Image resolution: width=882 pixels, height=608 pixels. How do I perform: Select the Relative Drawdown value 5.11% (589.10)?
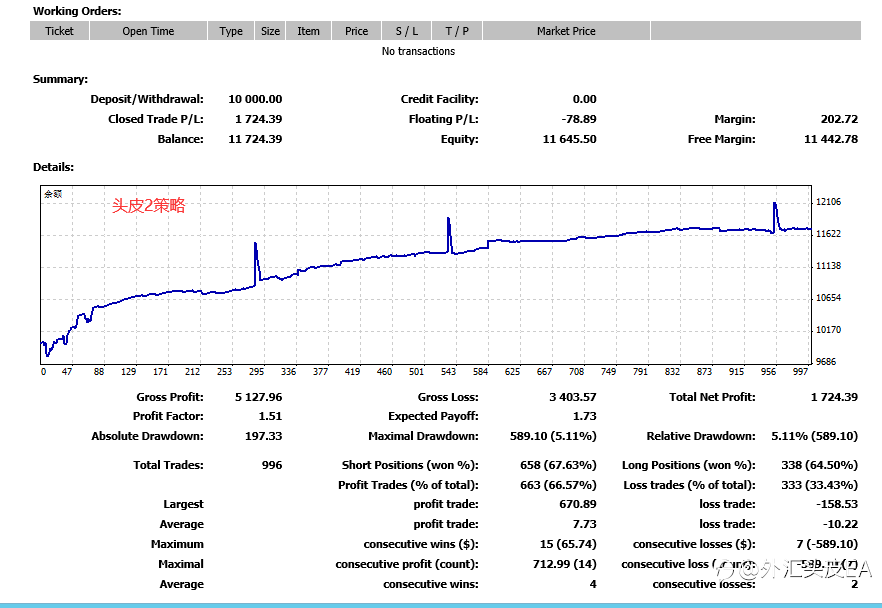814,436
